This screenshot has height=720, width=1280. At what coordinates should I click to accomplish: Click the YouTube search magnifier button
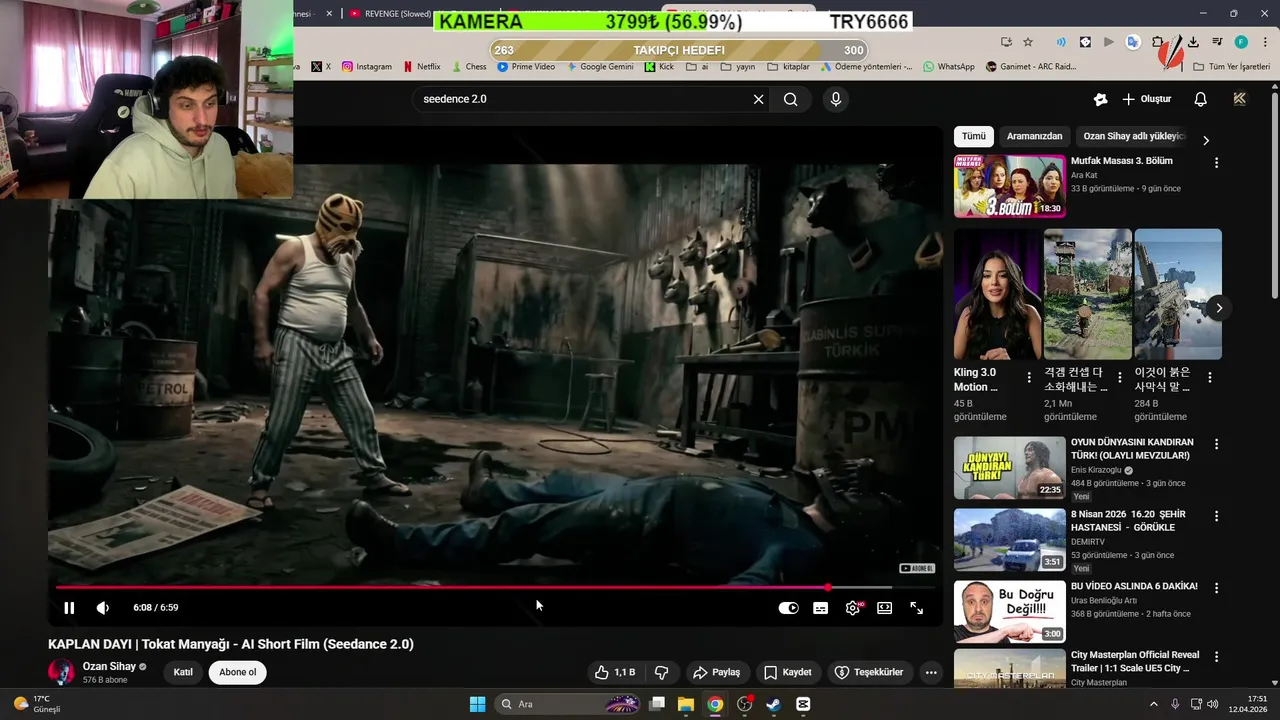[790, 99]
